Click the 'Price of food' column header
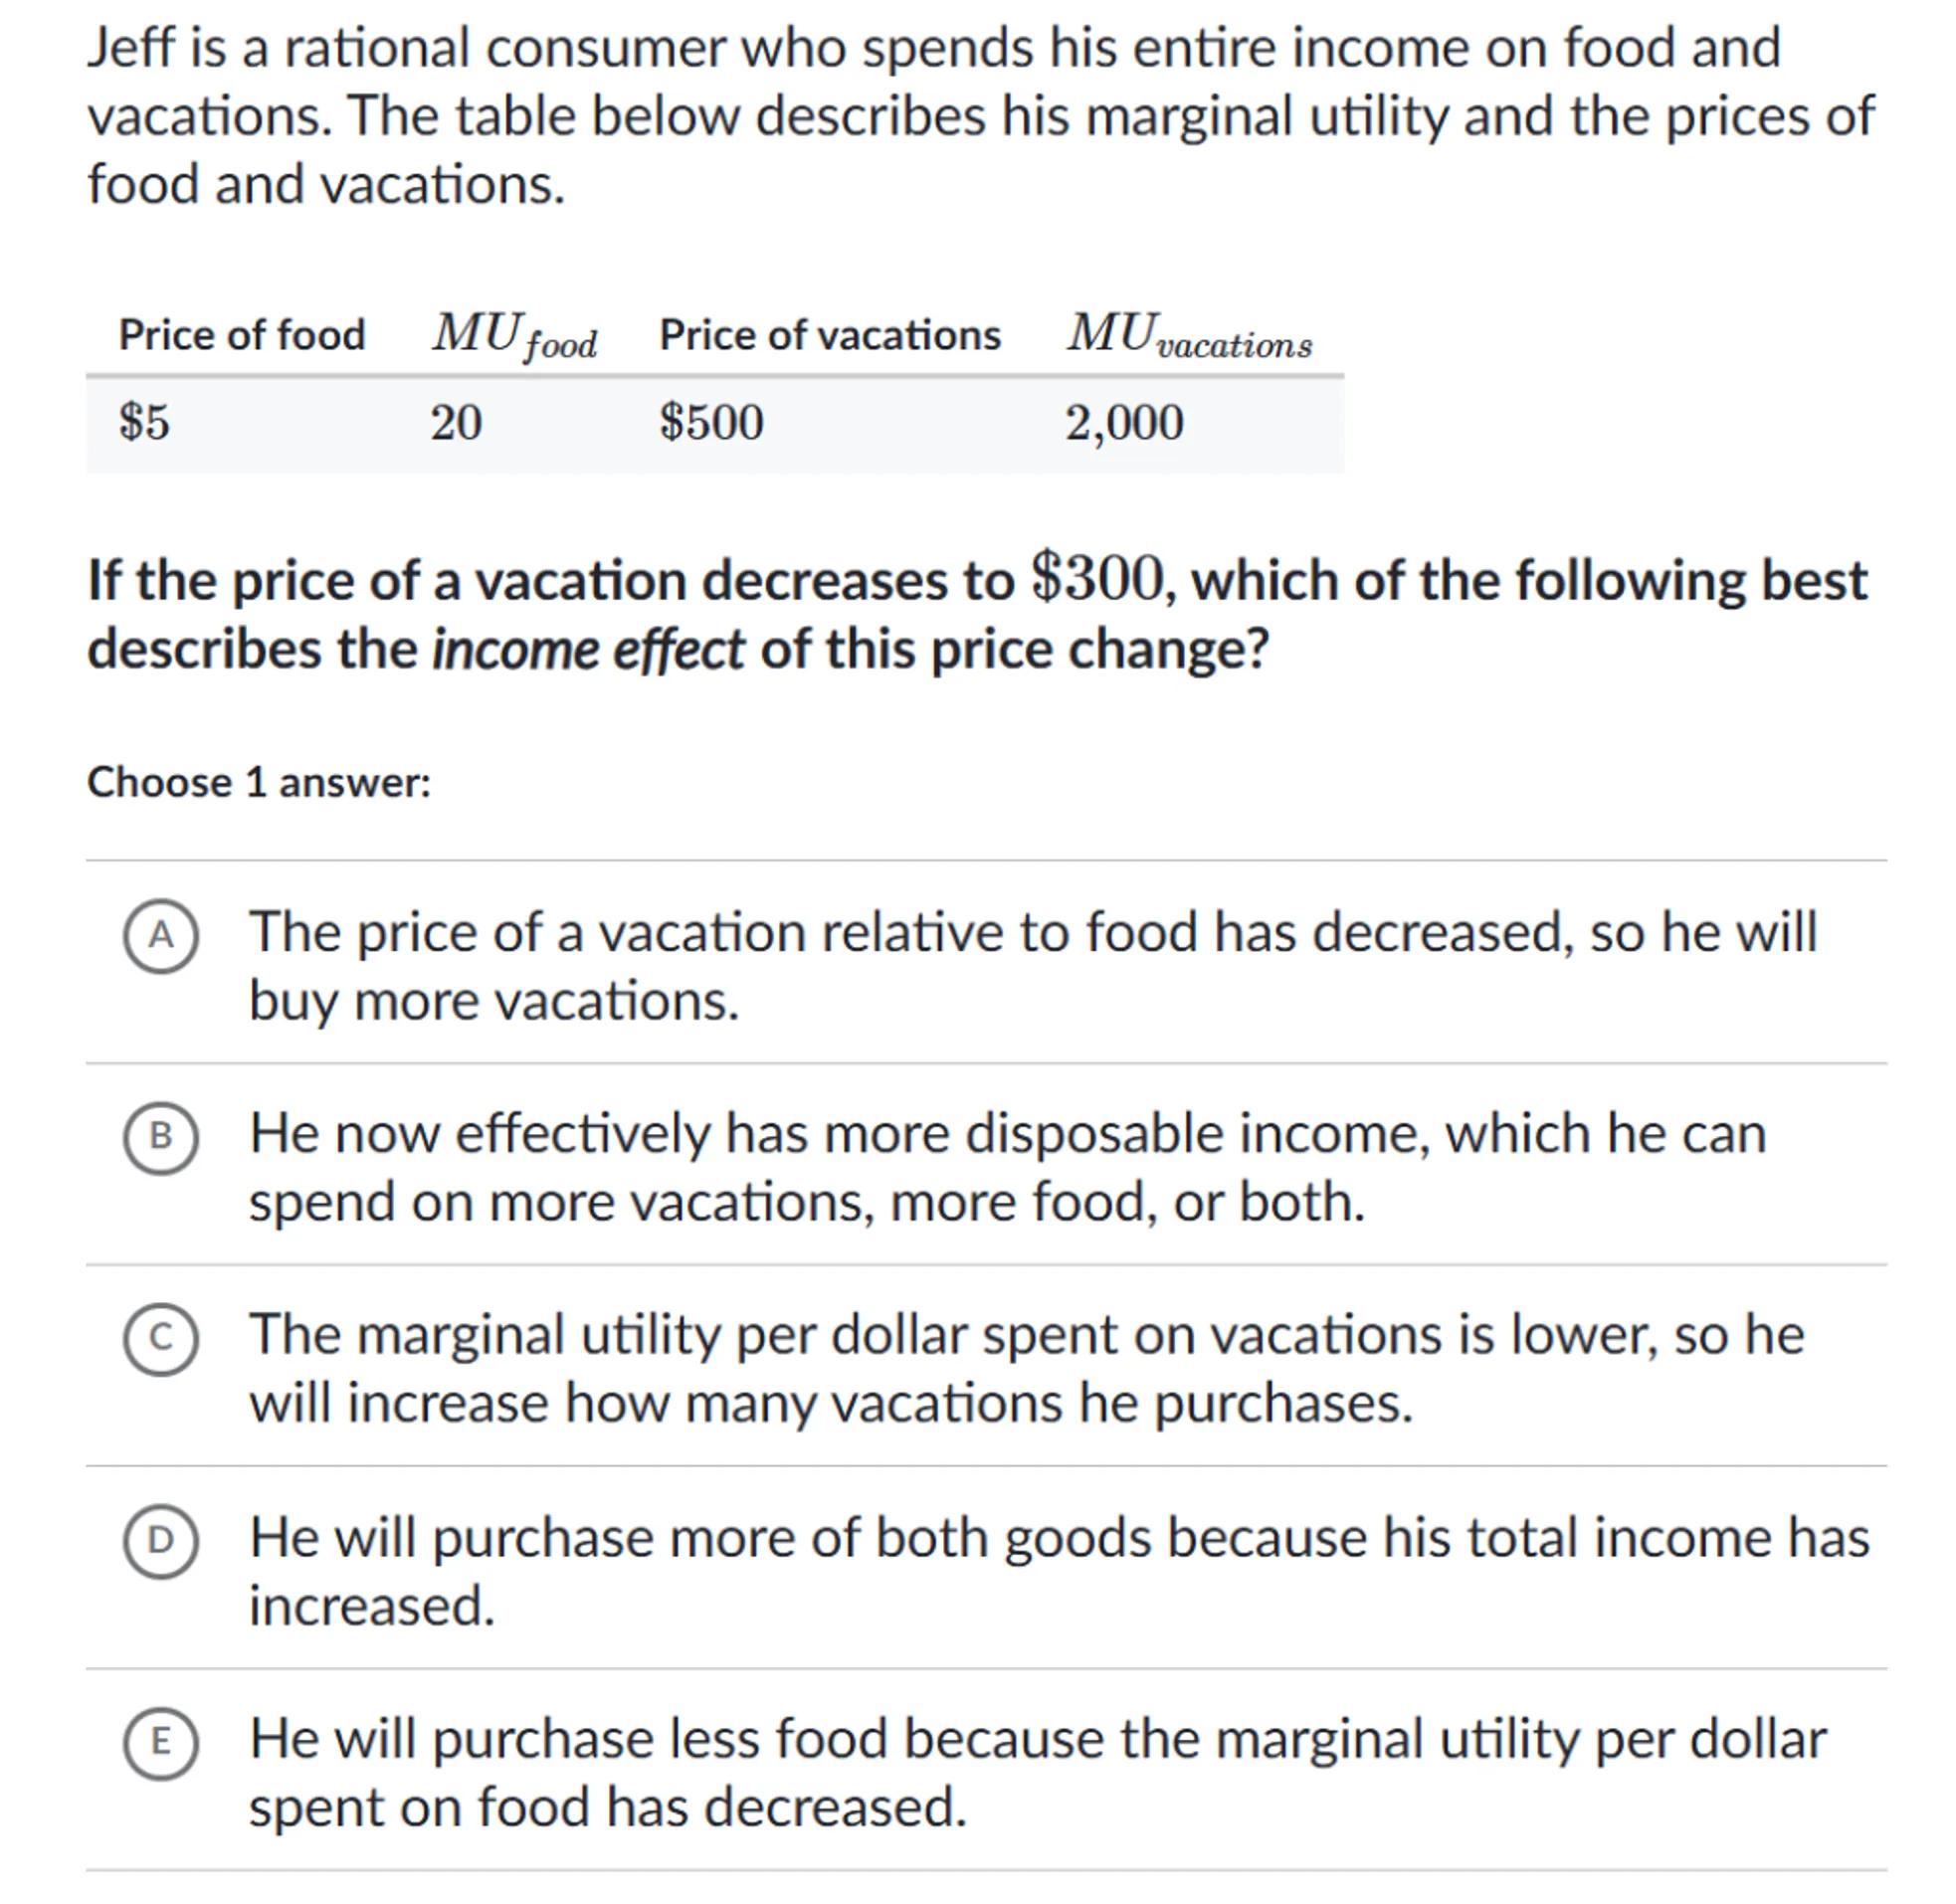The image size is (1956, 1904). click(x=242, y=335)
